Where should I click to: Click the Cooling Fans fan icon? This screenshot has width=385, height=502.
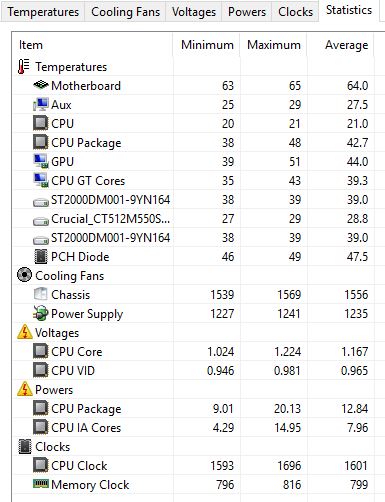pyautogui.click(x=24, y=275)
